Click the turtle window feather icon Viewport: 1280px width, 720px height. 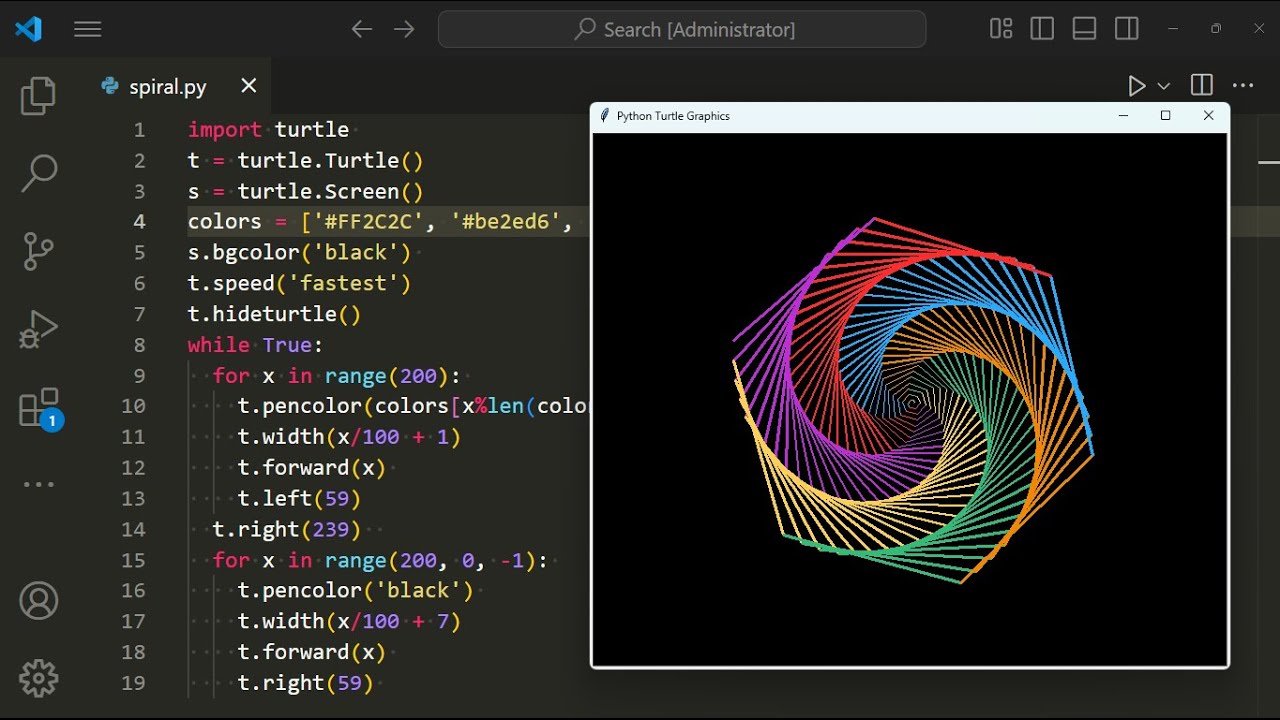604,116
